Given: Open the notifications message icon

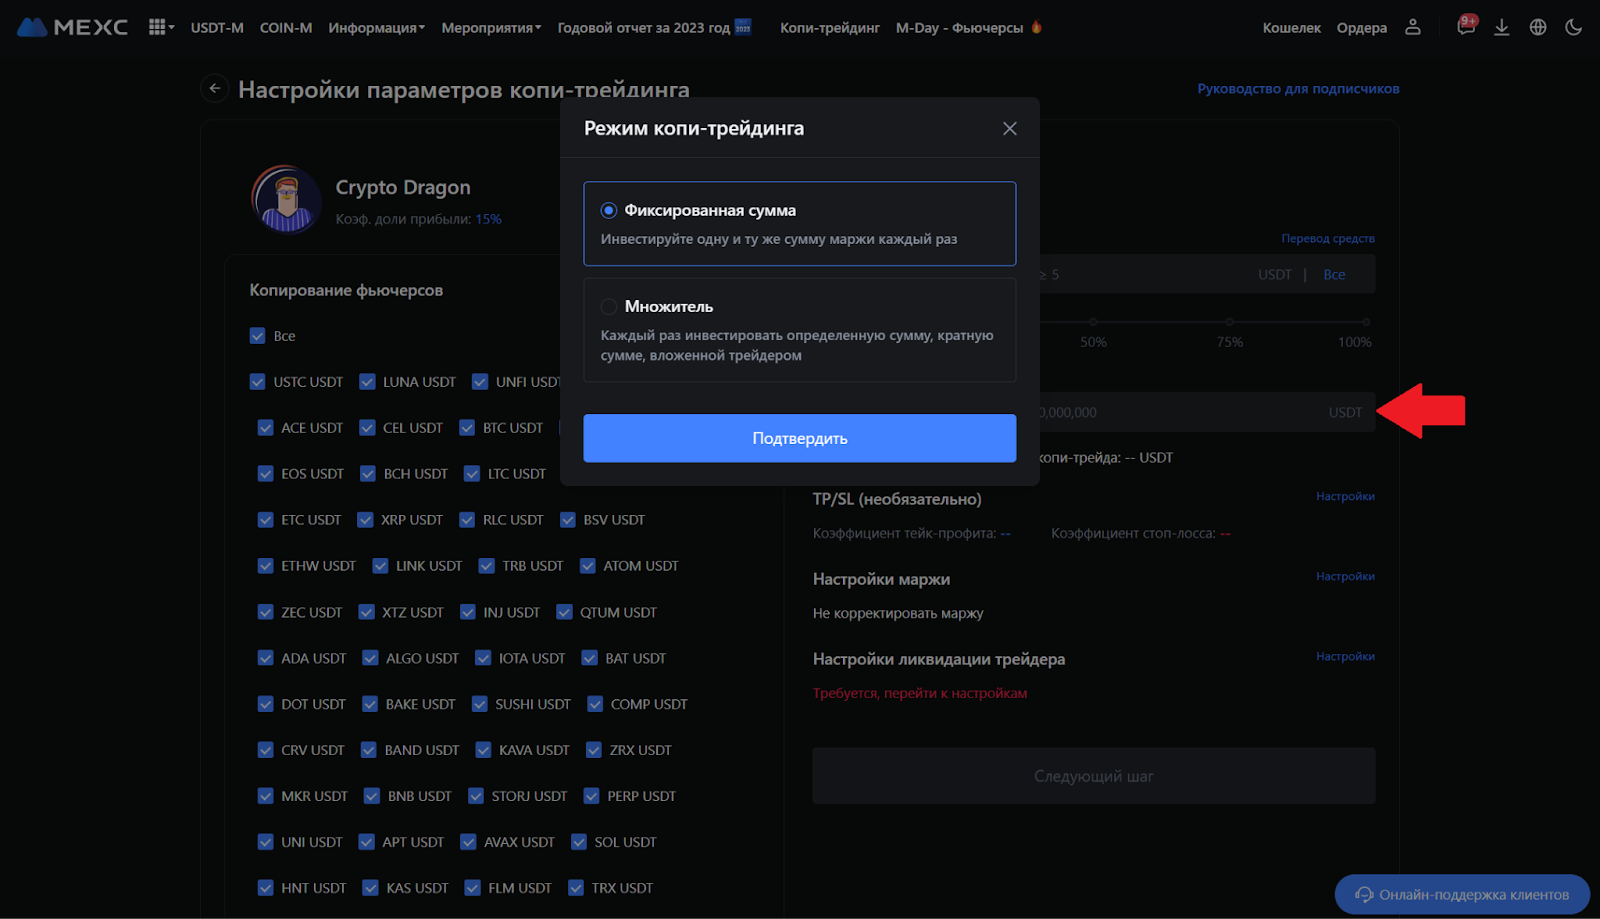Looking at the screenshot, I should pos(1465,27).
